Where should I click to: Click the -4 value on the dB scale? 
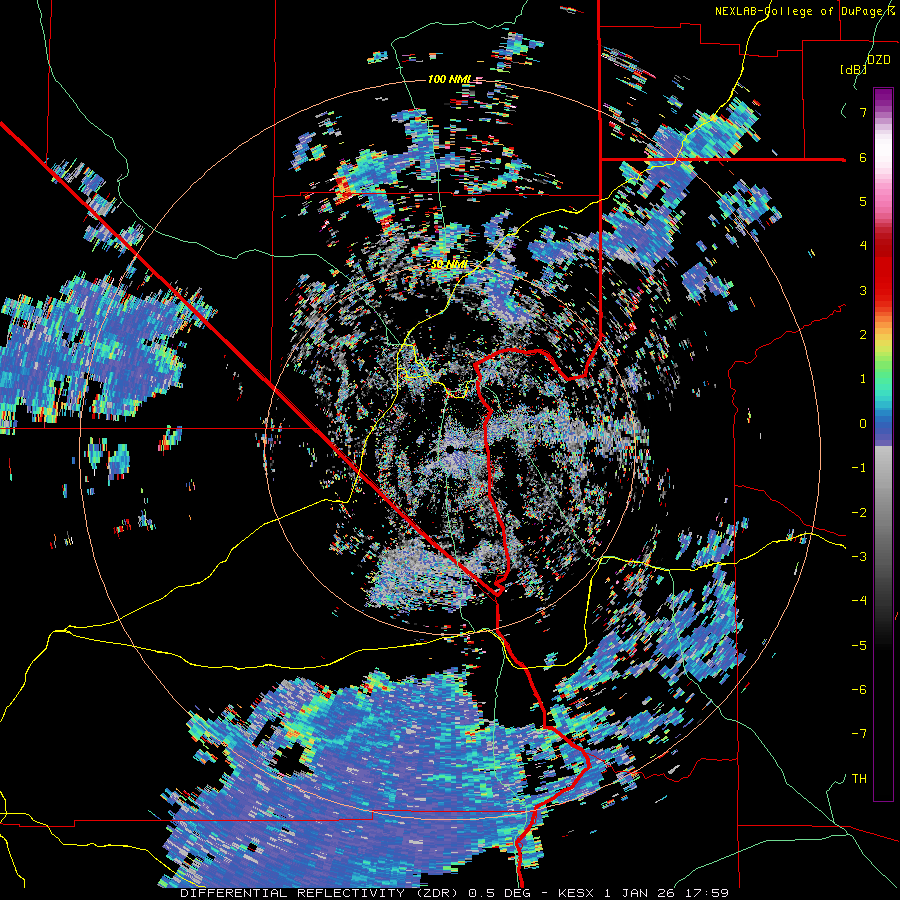(x=859, y=601)
